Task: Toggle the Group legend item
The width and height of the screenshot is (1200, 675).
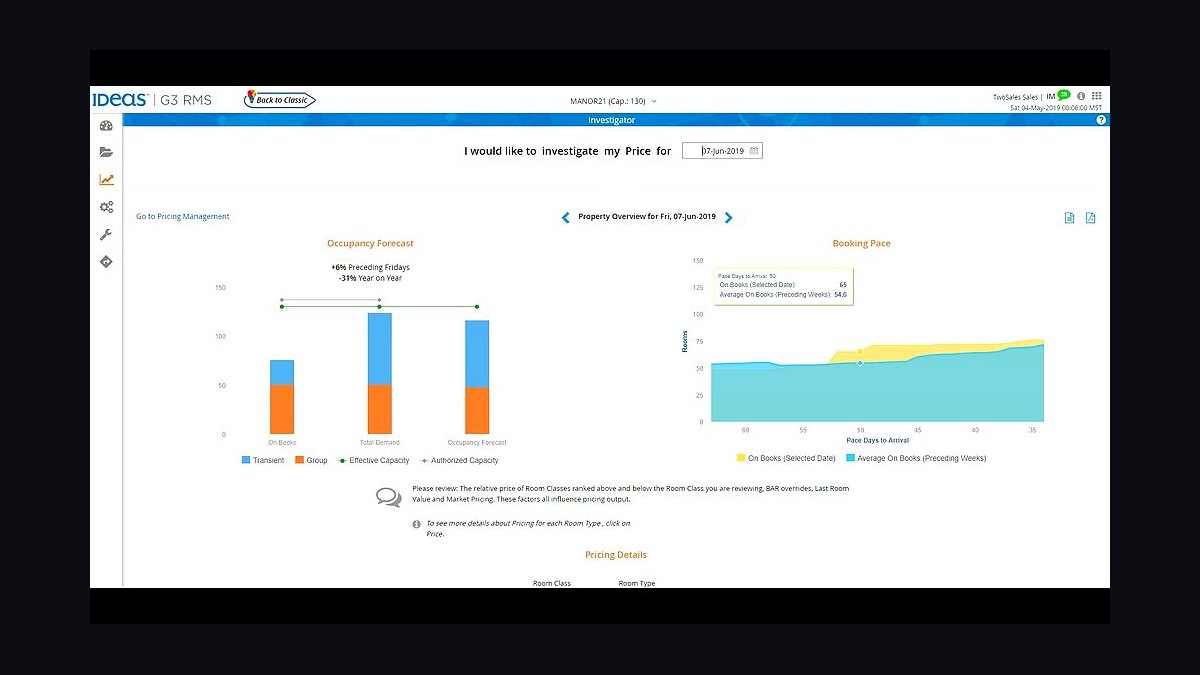Action: click(x=311, y=460)
